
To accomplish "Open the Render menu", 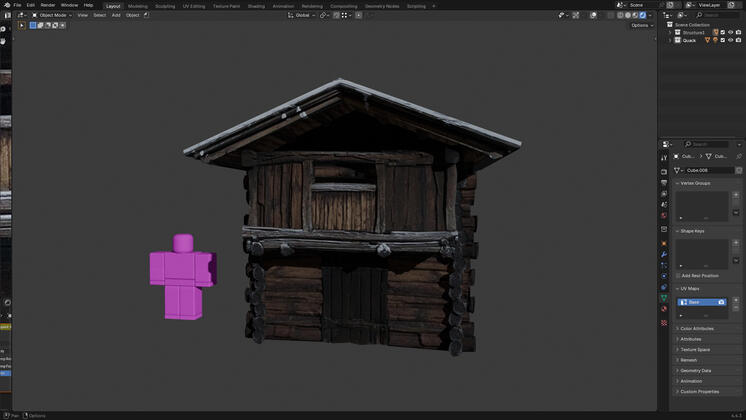I will [x=48, y=5].
